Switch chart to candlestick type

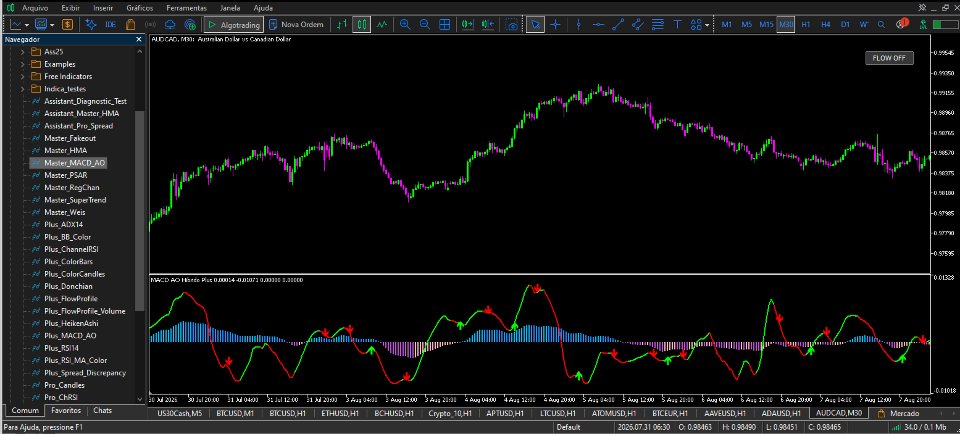pos(362,24)
